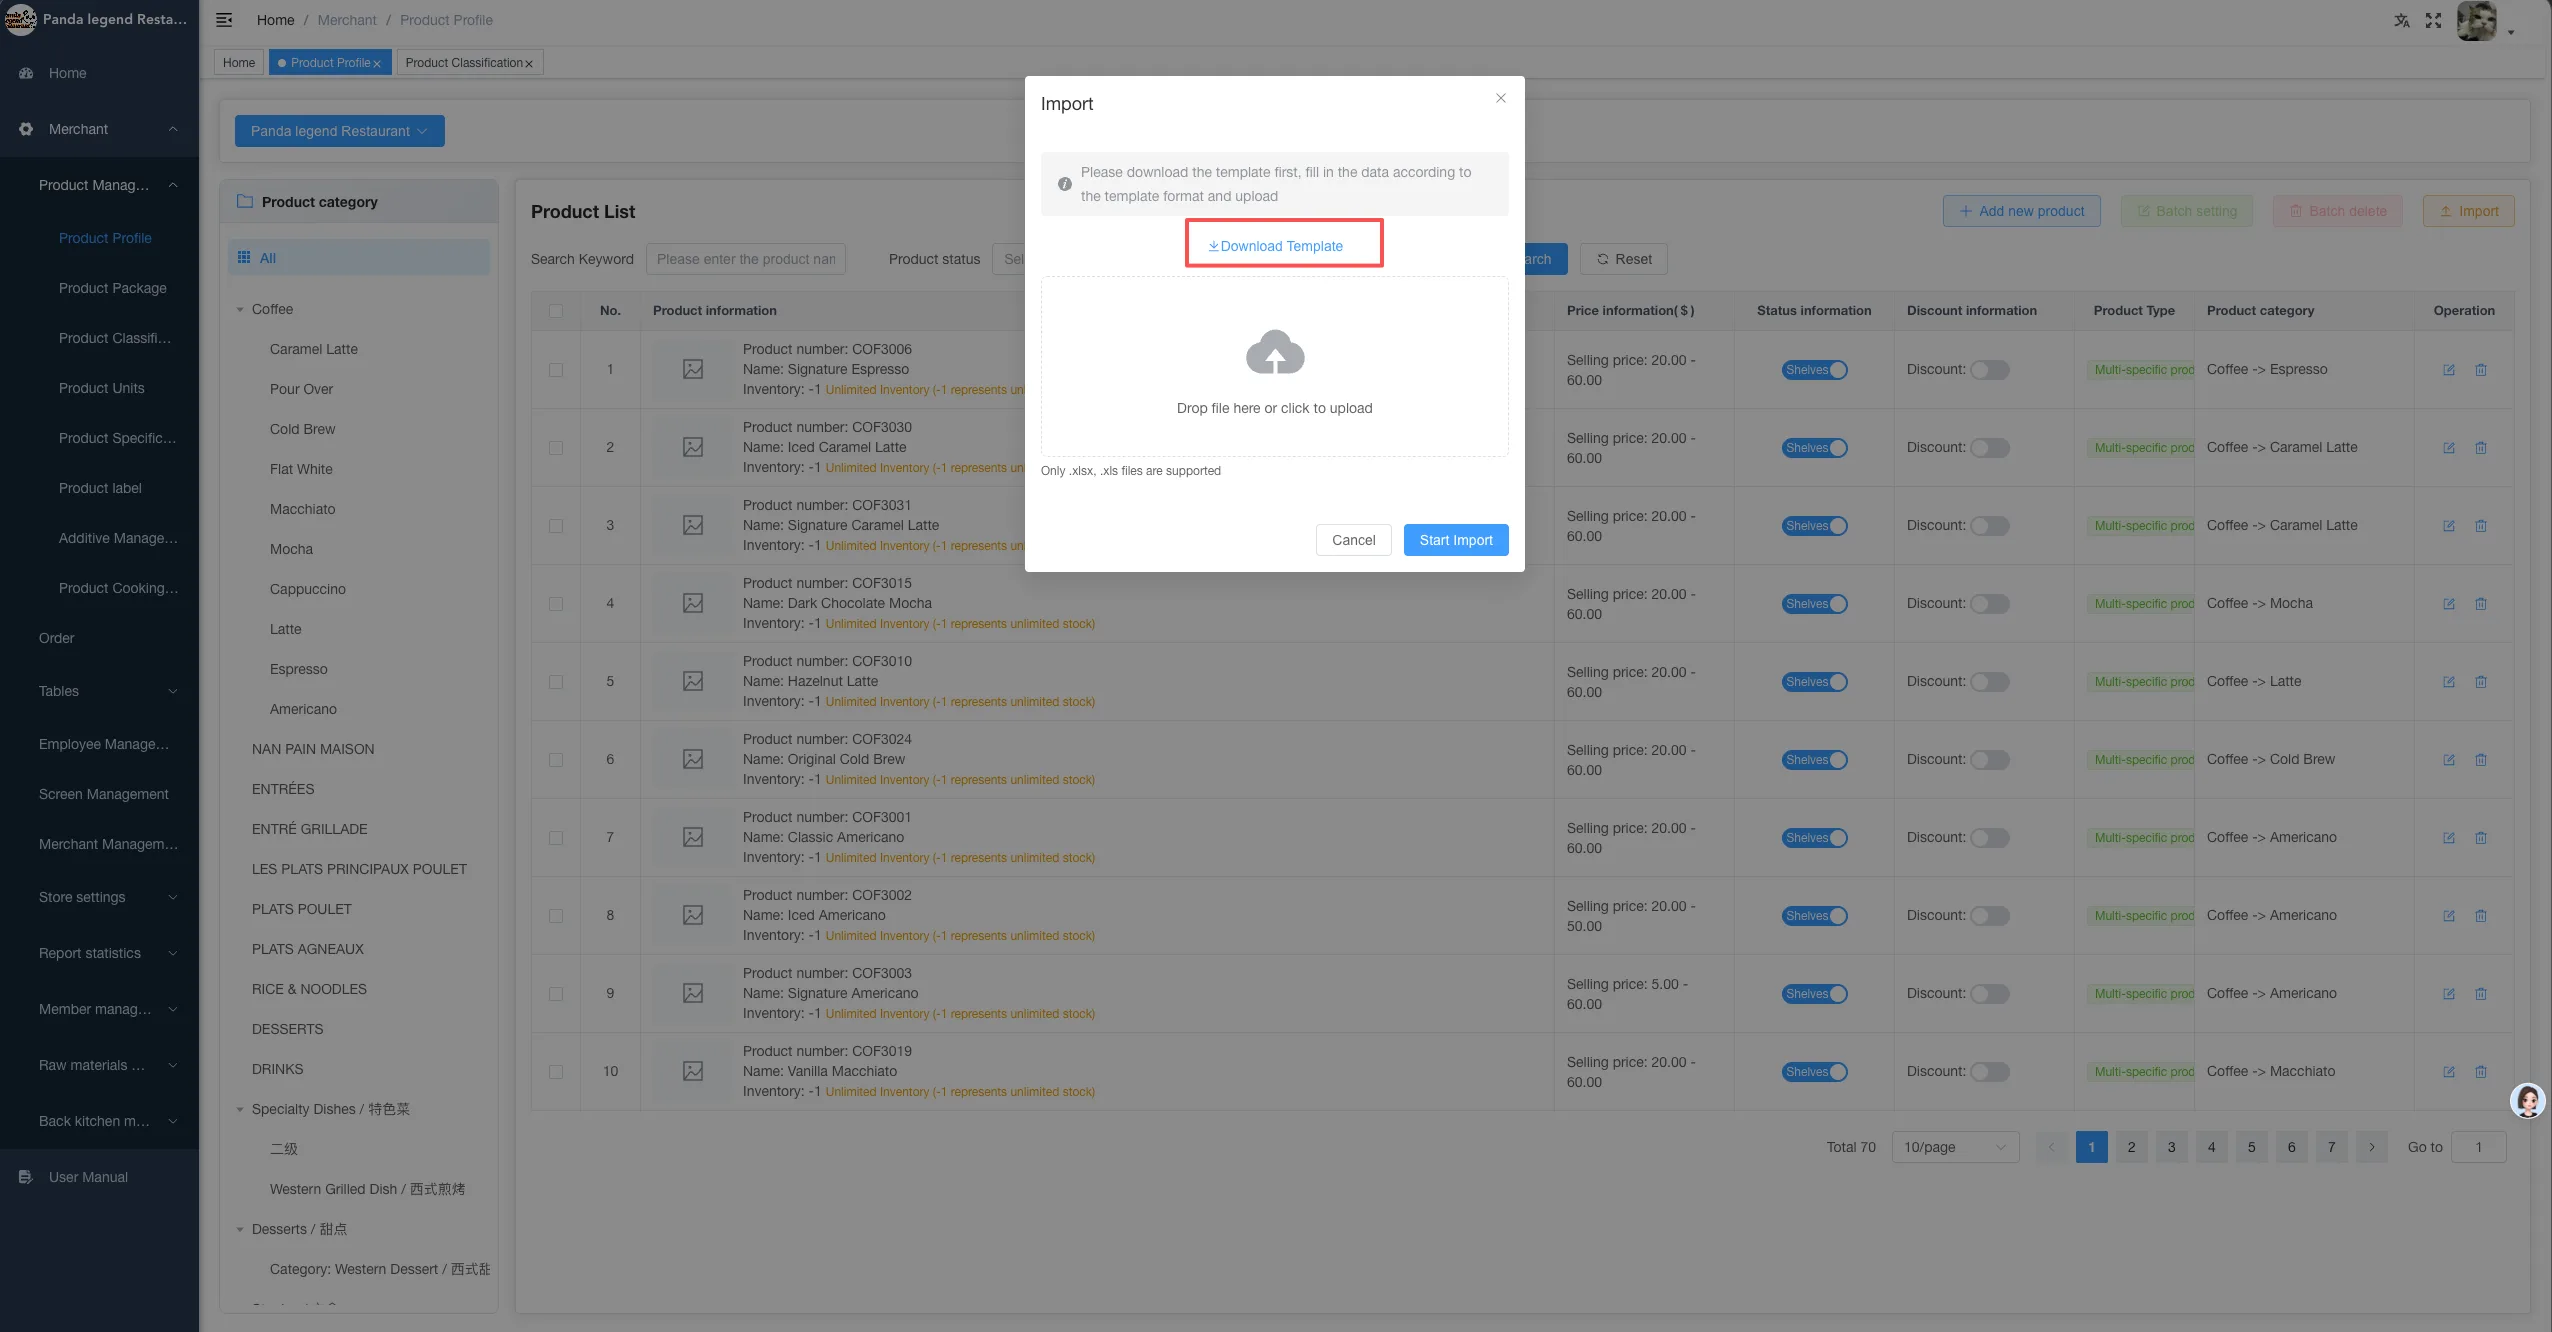
Task: Delete Hazelnut Latte row via trash icon
Action: [x=2481, y=682]
